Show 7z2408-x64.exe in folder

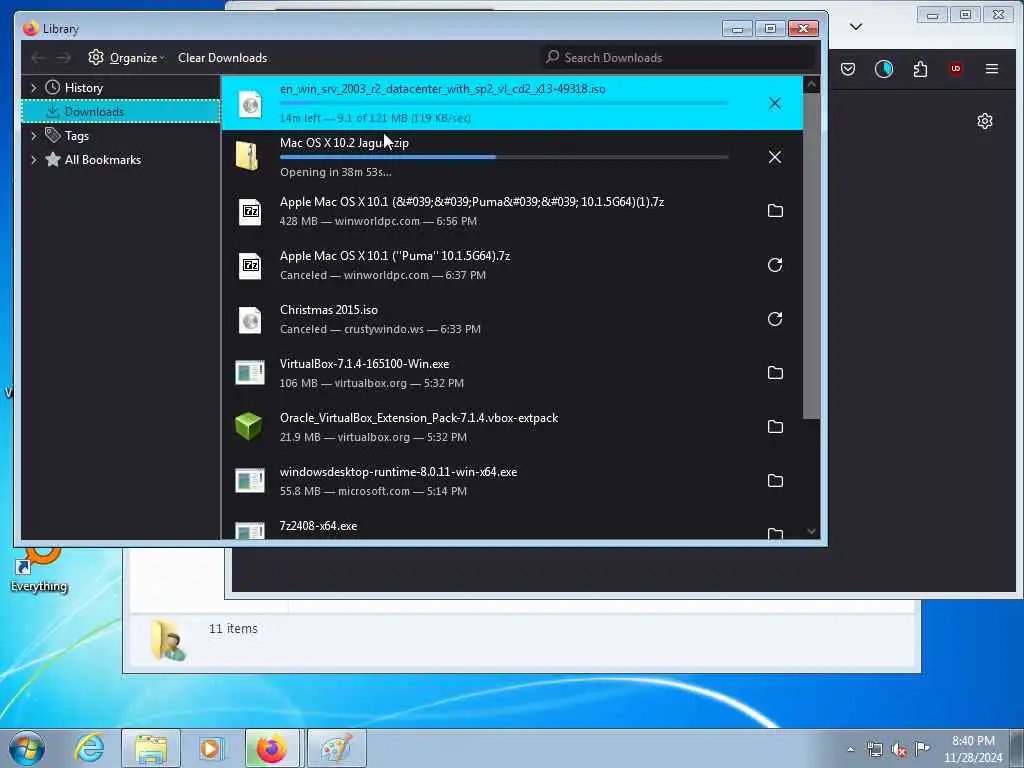tap(775, 534)
